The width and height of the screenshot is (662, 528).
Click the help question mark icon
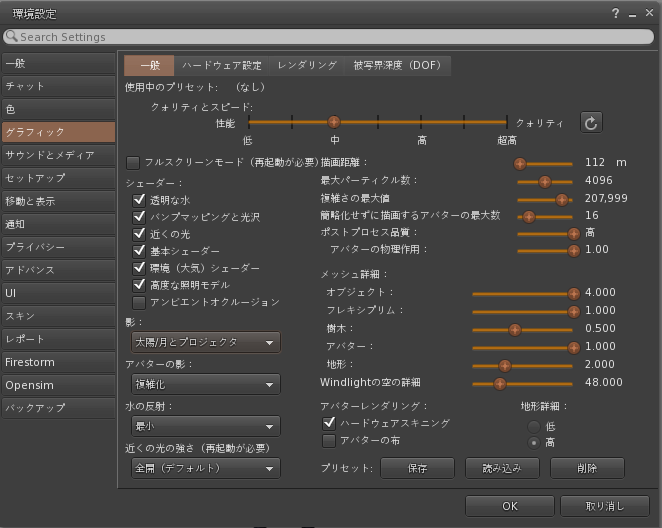click(x=616, y=14)
